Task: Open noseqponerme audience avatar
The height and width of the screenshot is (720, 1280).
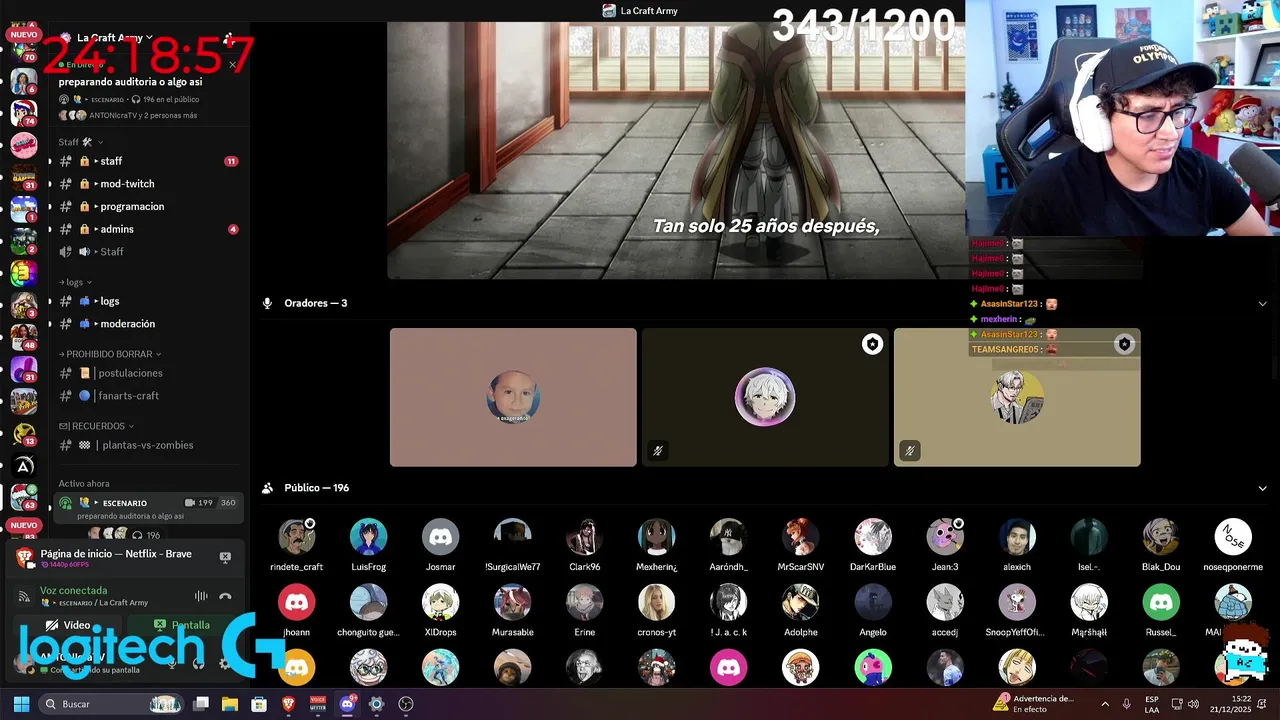Action: click(x=1233, y=537)
